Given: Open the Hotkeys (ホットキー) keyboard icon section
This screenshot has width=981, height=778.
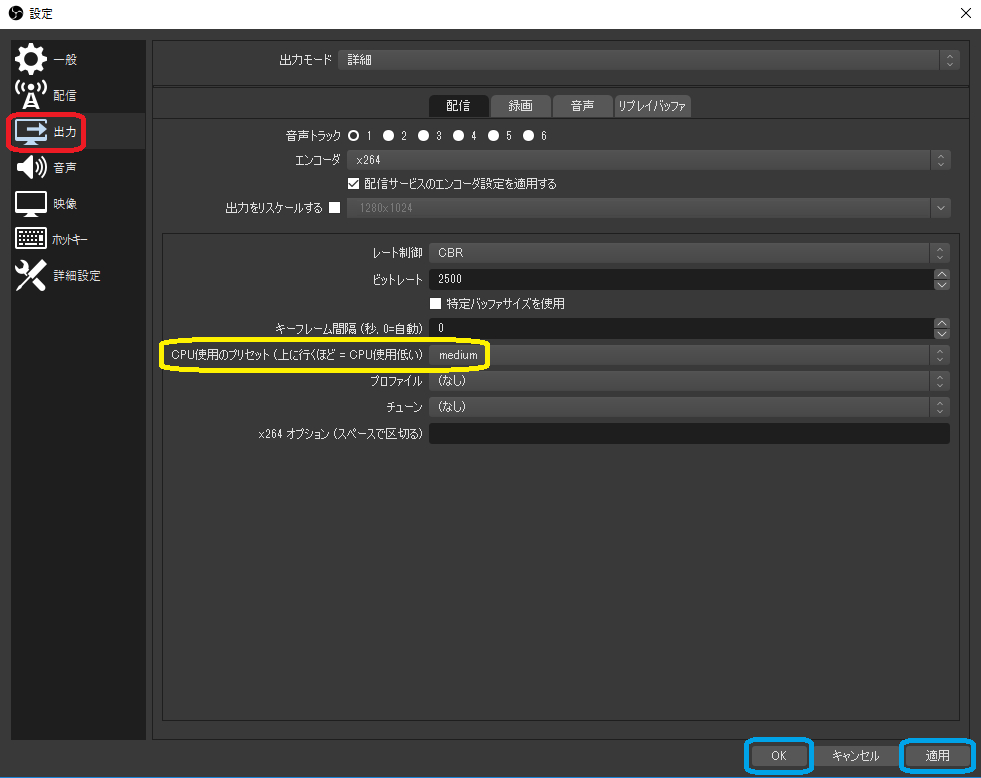Looking at the screenshot, I should tap(31, 240).
